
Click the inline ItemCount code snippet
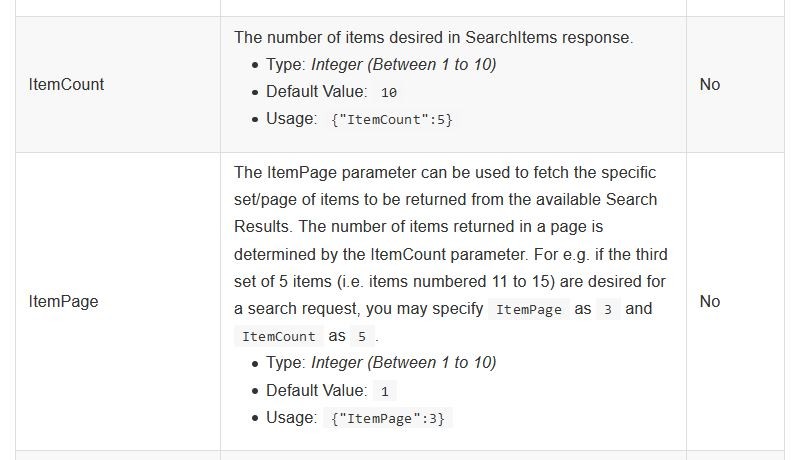[x=278, y=337]
